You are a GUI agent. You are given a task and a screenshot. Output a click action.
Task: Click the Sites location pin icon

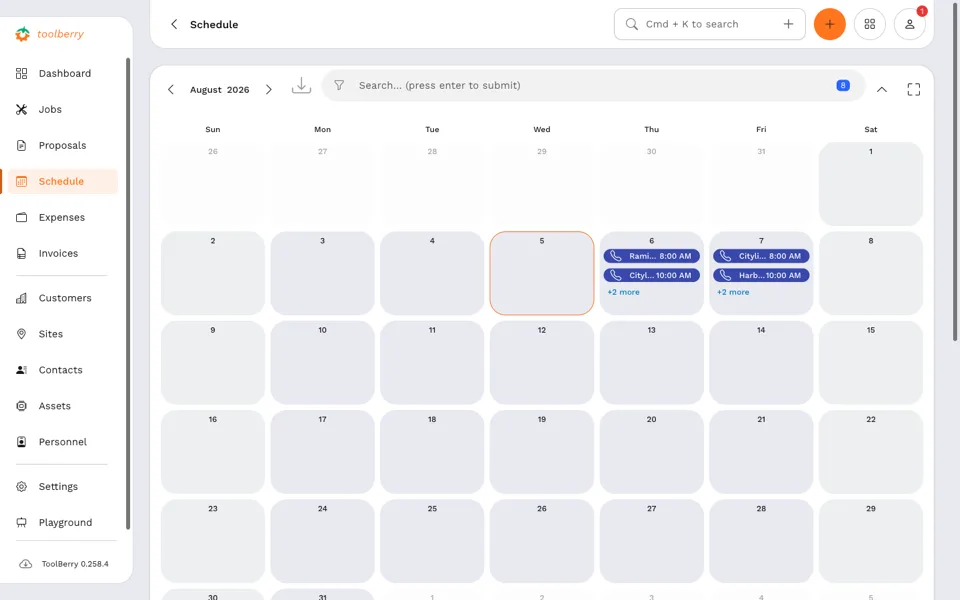[x=21, y=334]
